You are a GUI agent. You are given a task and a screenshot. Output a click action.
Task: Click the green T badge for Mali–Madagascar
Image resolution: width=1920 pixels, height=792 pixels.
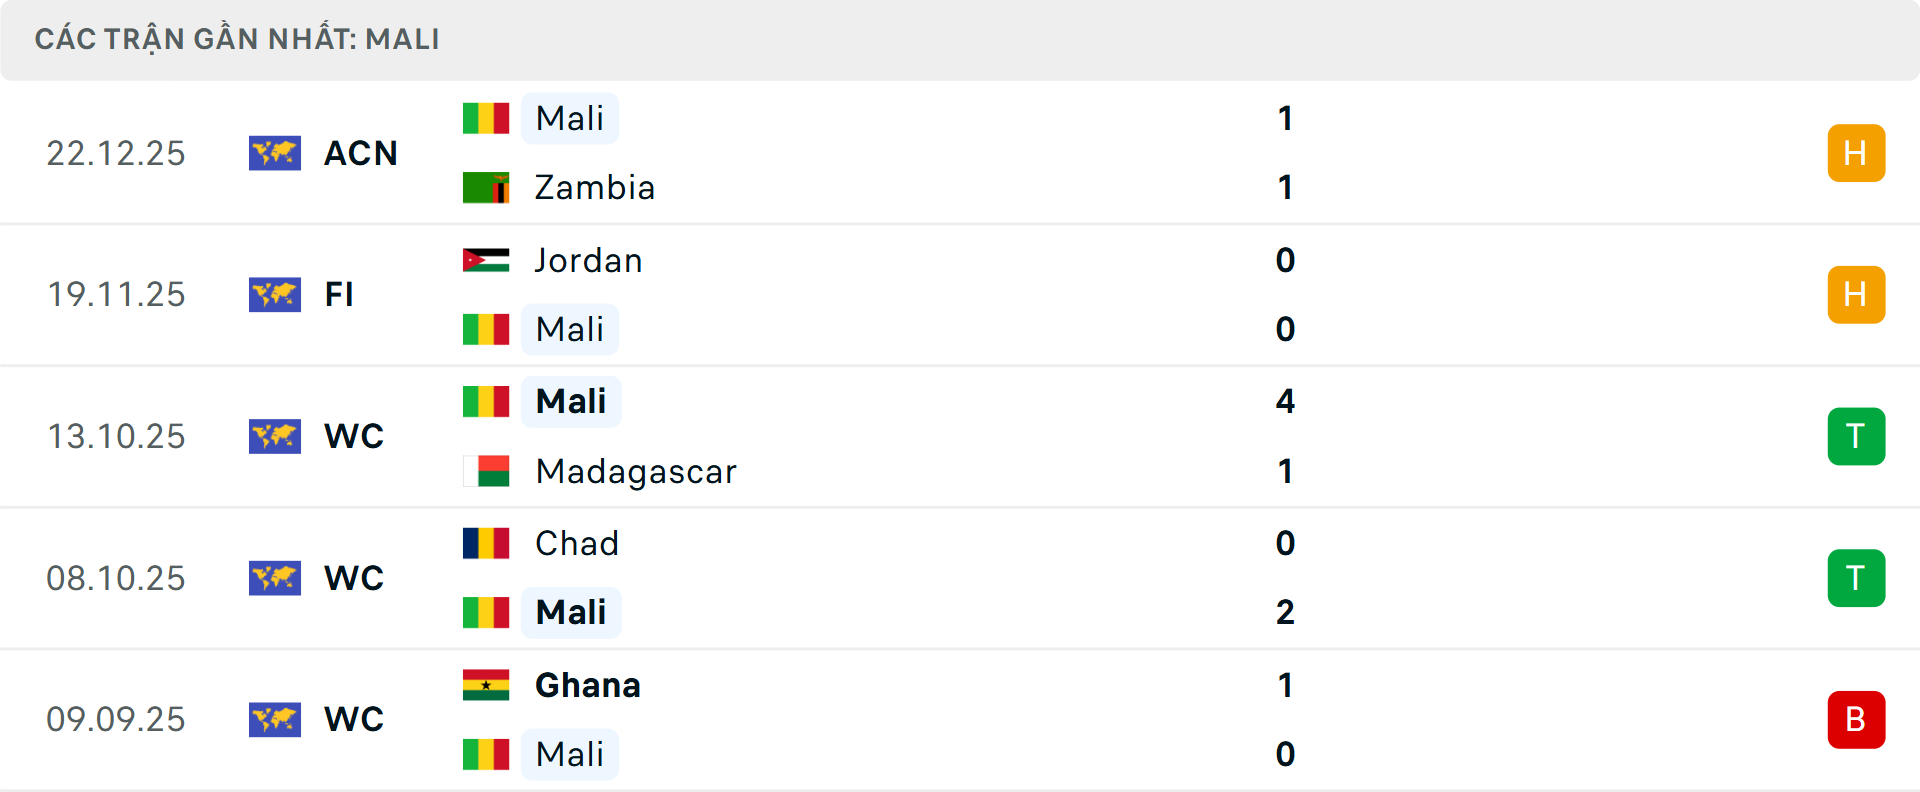click(x=1856, y=437)
